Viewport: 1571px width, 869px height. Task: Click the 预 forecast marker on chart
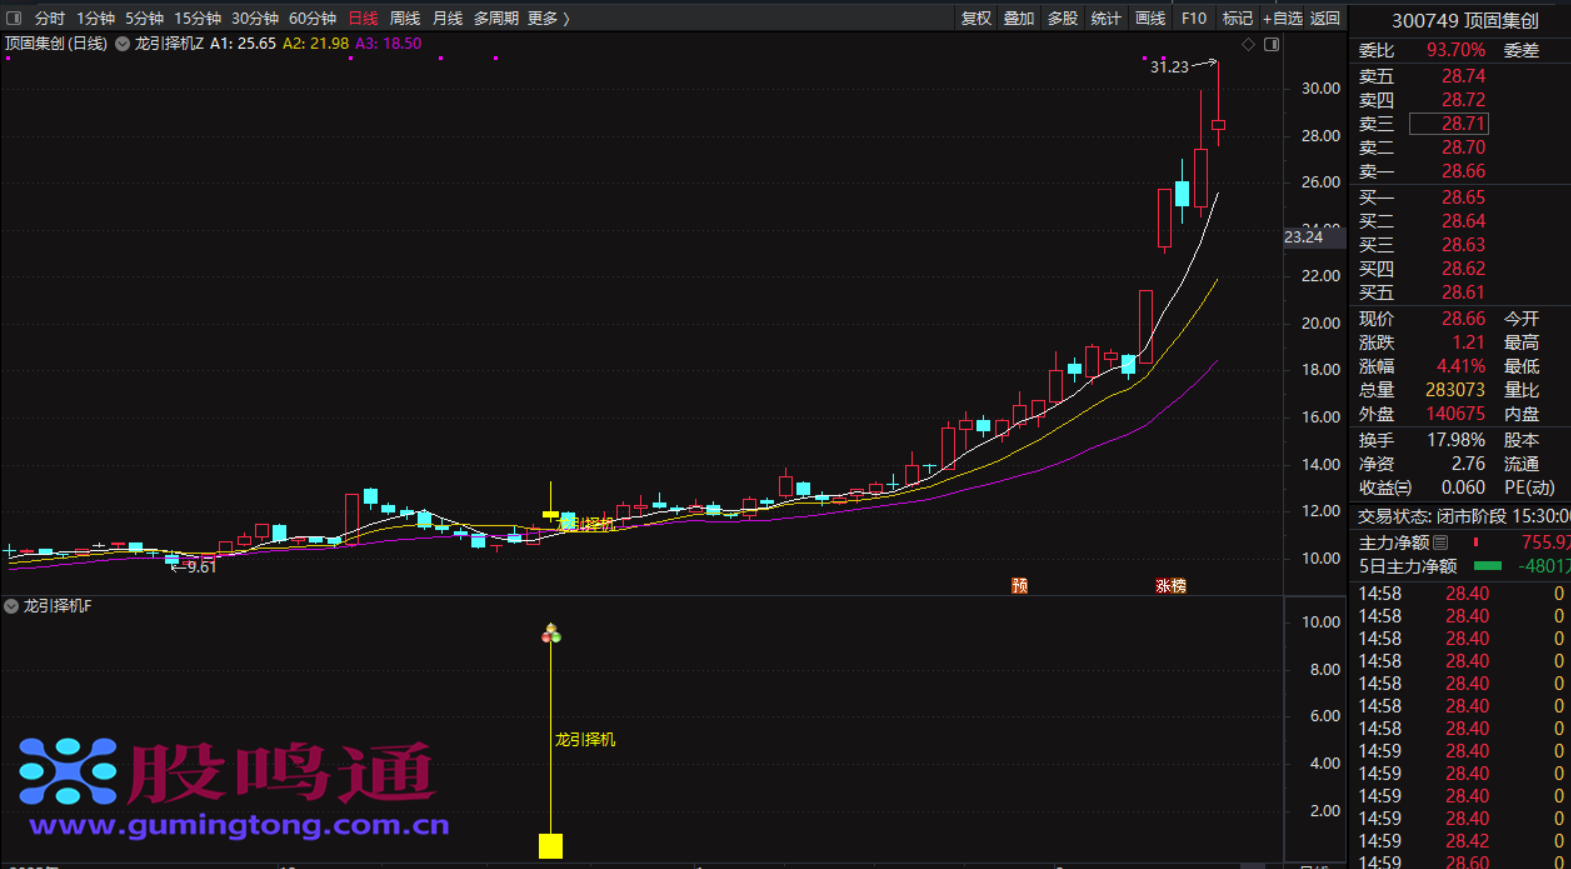(1019, 586)
